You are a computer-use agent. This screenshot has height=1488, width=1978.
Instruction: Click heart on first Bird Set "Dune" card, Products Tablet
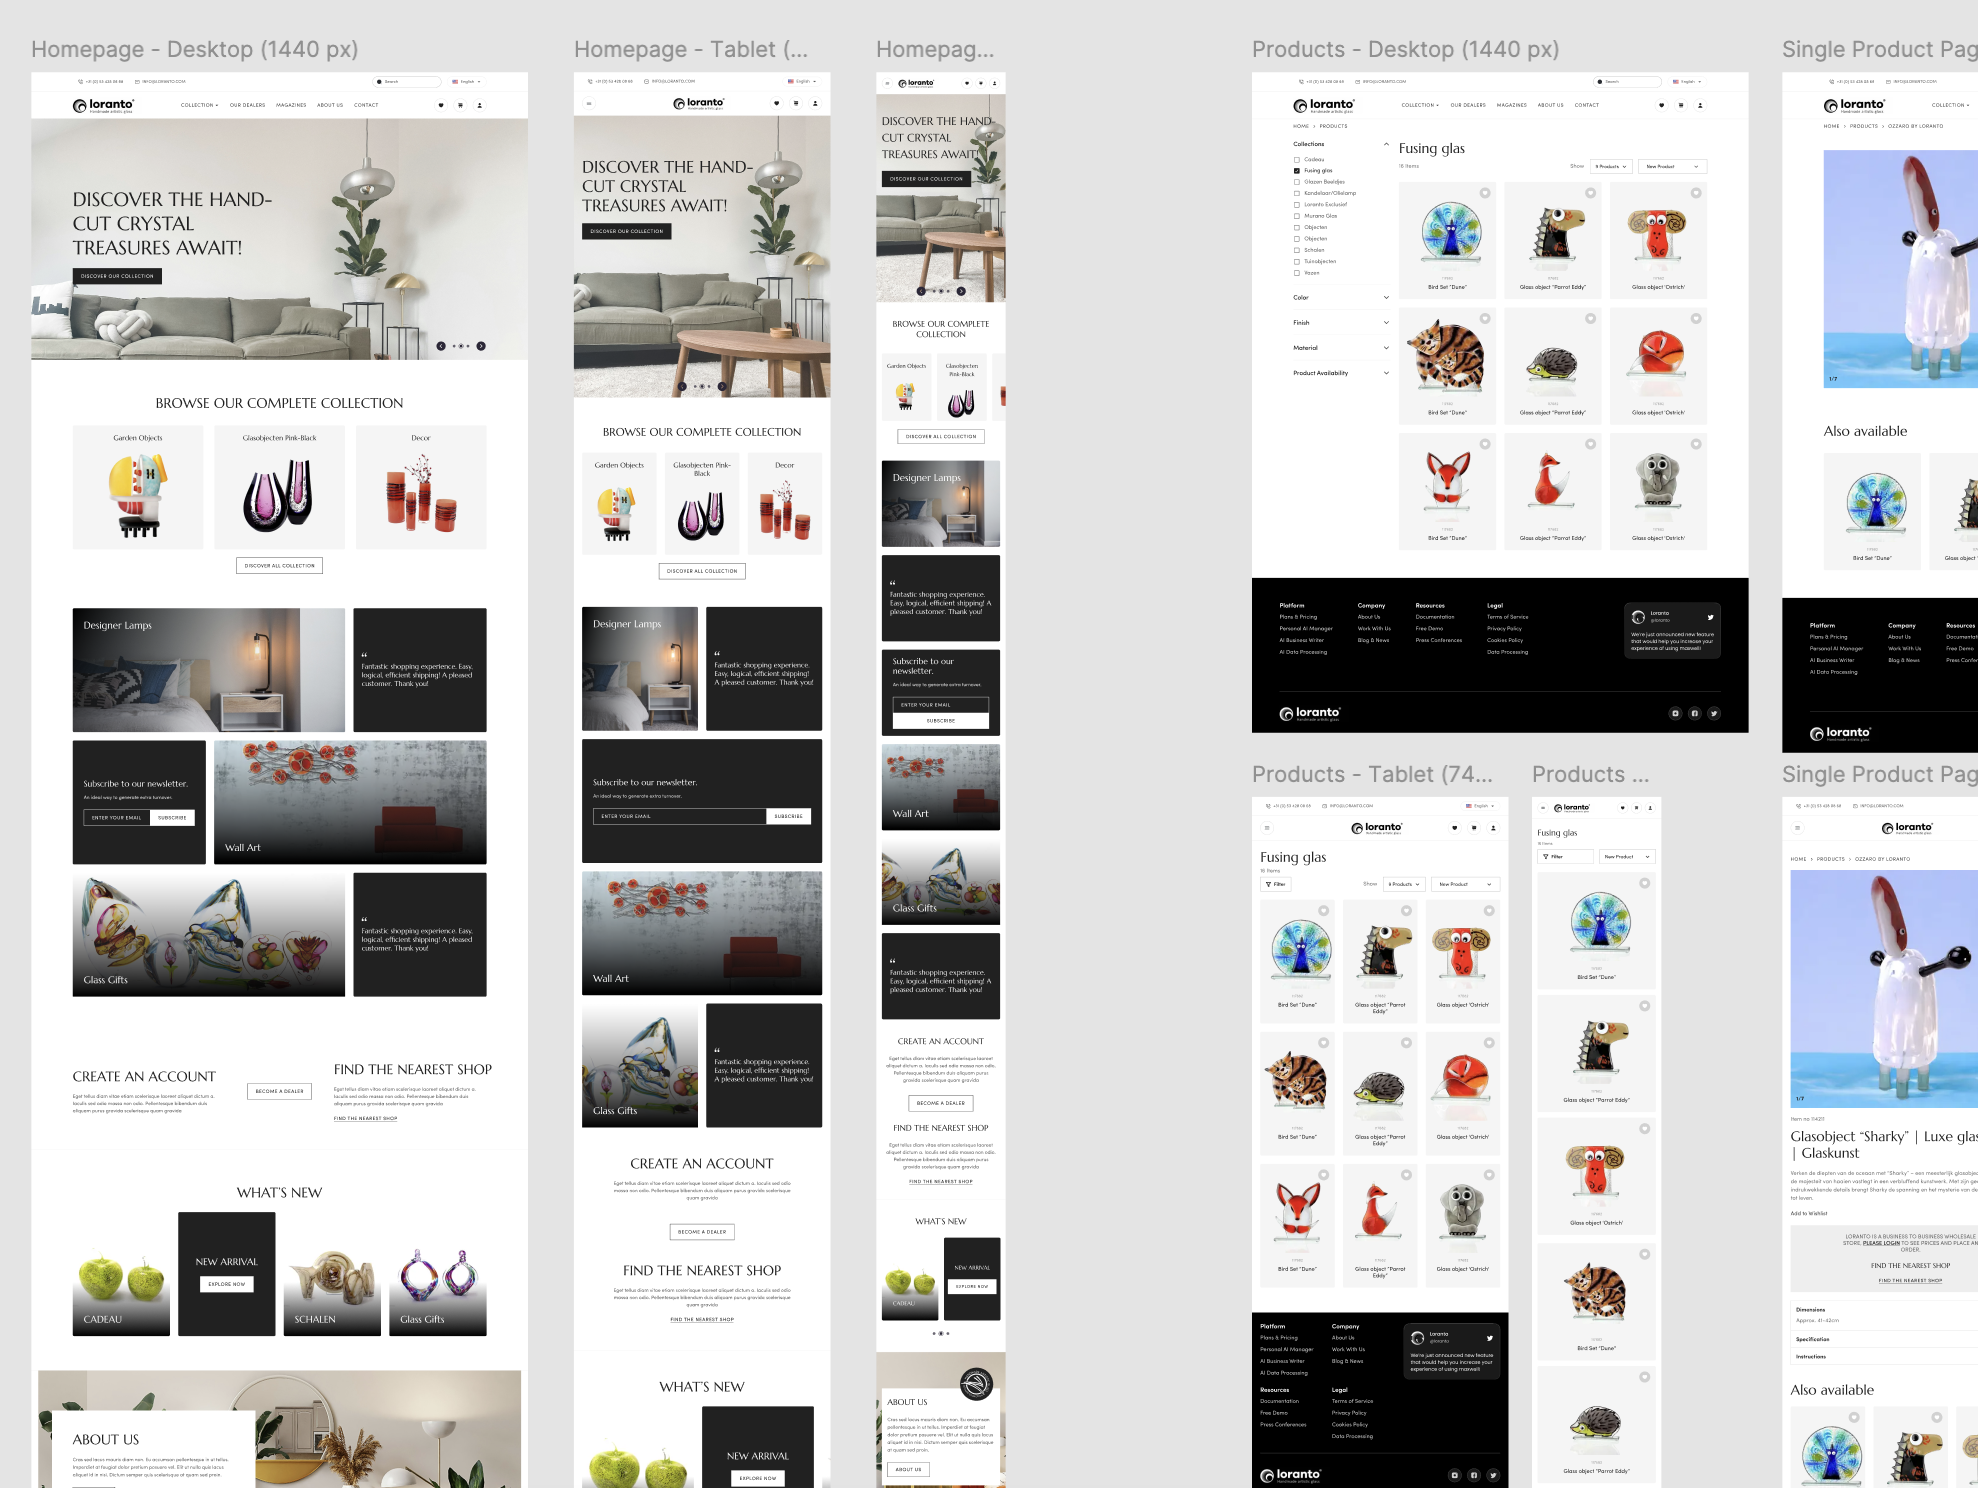click(1324, 911)
